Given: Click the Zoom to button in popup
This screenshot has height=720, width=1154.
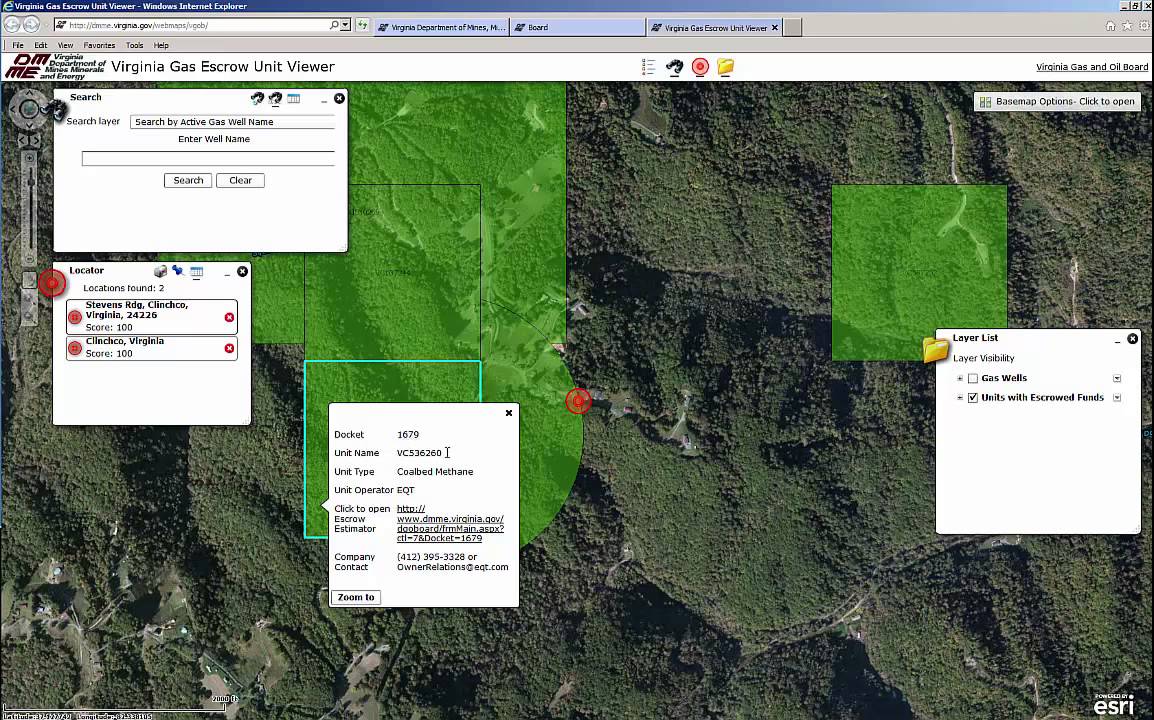Looking at the screenshot, I should pyautogui.click(x=356, y=597).
